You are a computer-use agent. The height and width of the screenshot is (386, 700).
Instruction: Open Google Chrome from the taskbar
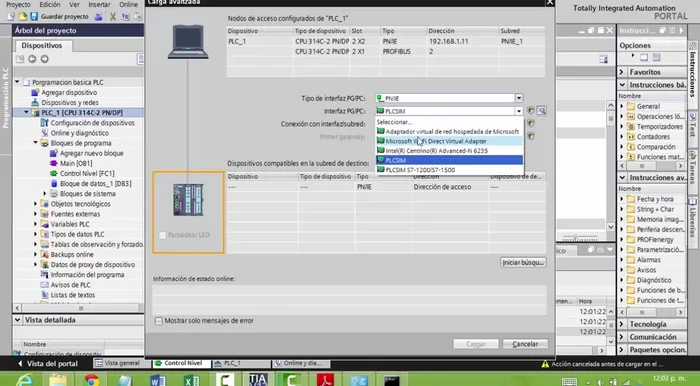92,381
